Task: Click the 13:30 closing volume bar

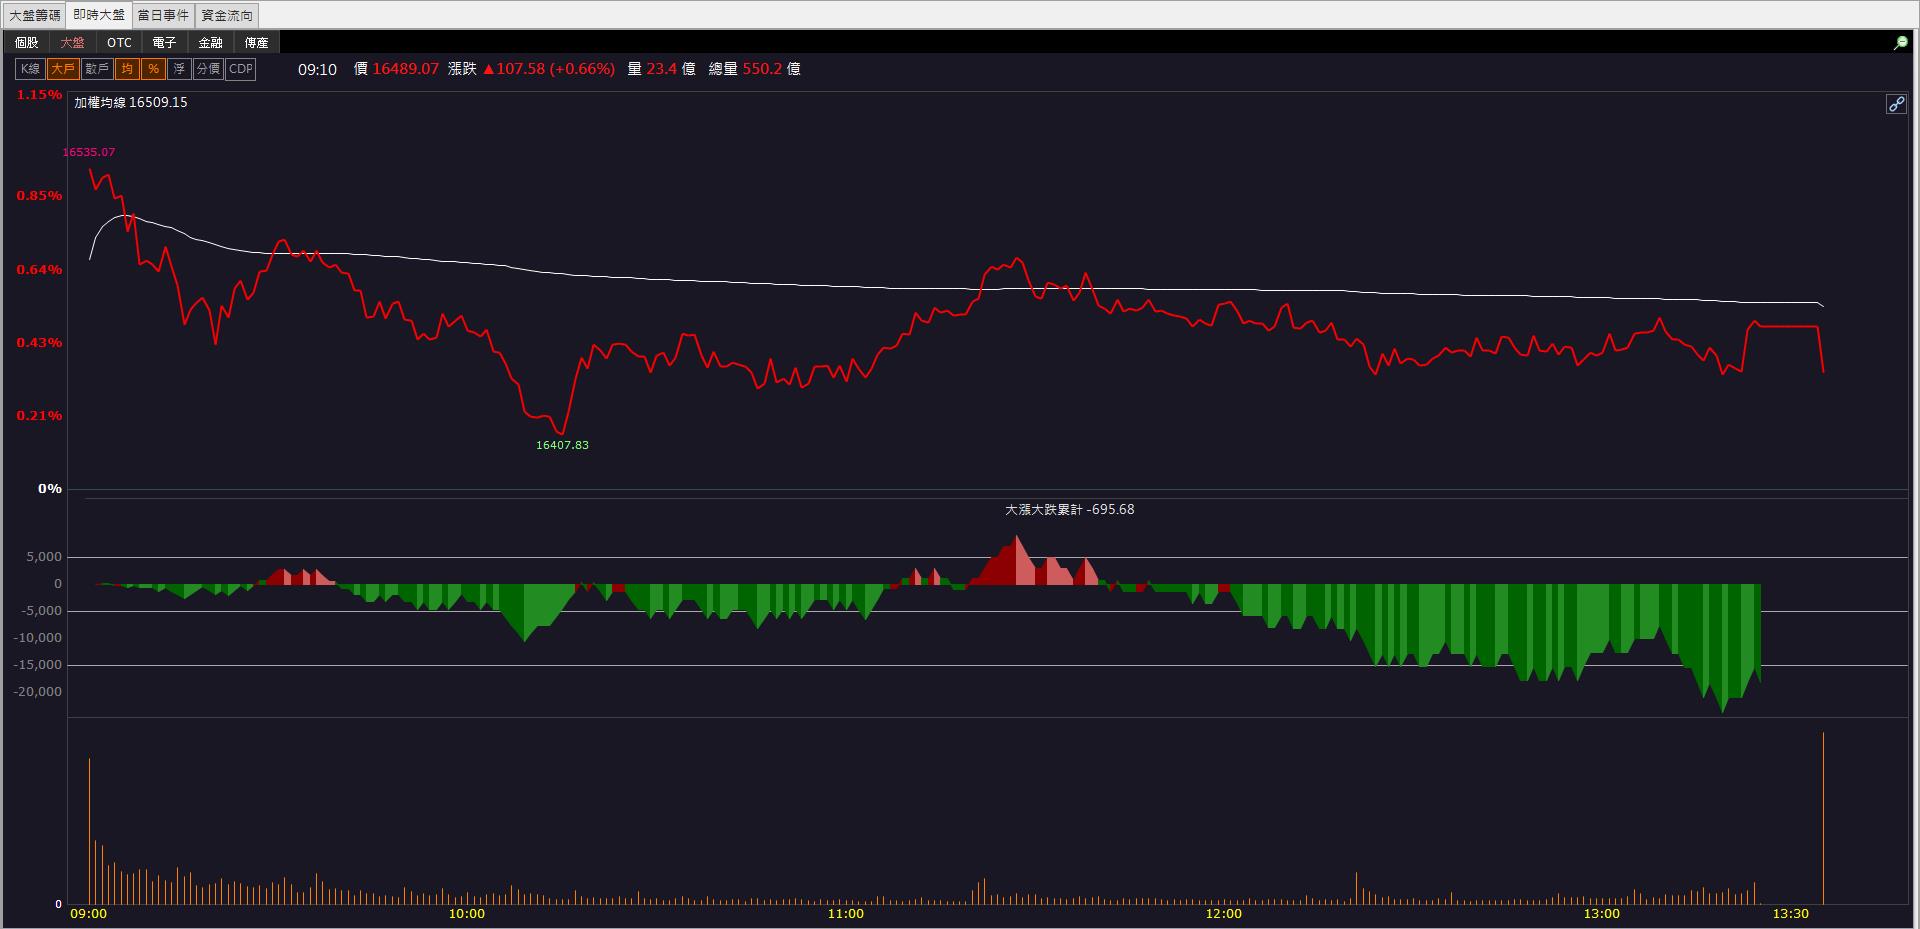Action: [1823, 818]
